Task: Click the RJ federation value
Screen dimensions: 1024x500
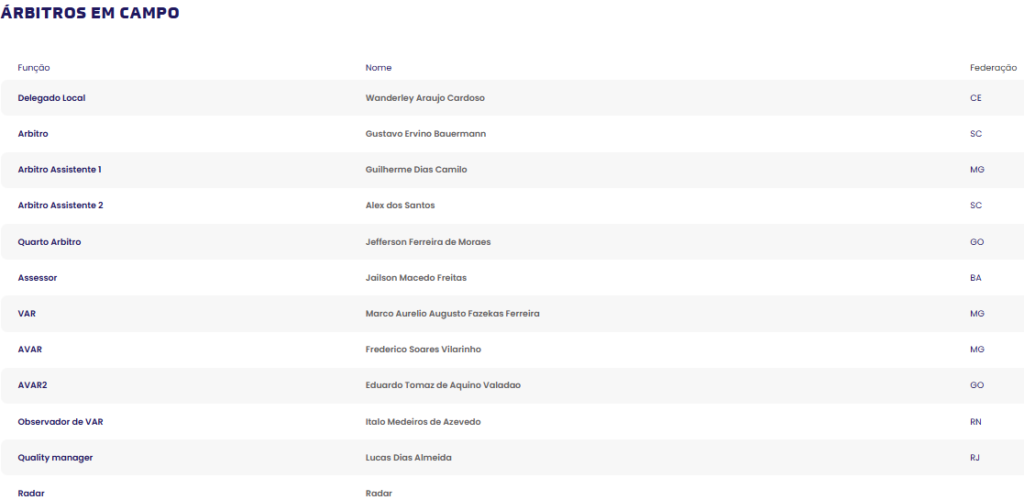Action: click(x=975, y=458)
